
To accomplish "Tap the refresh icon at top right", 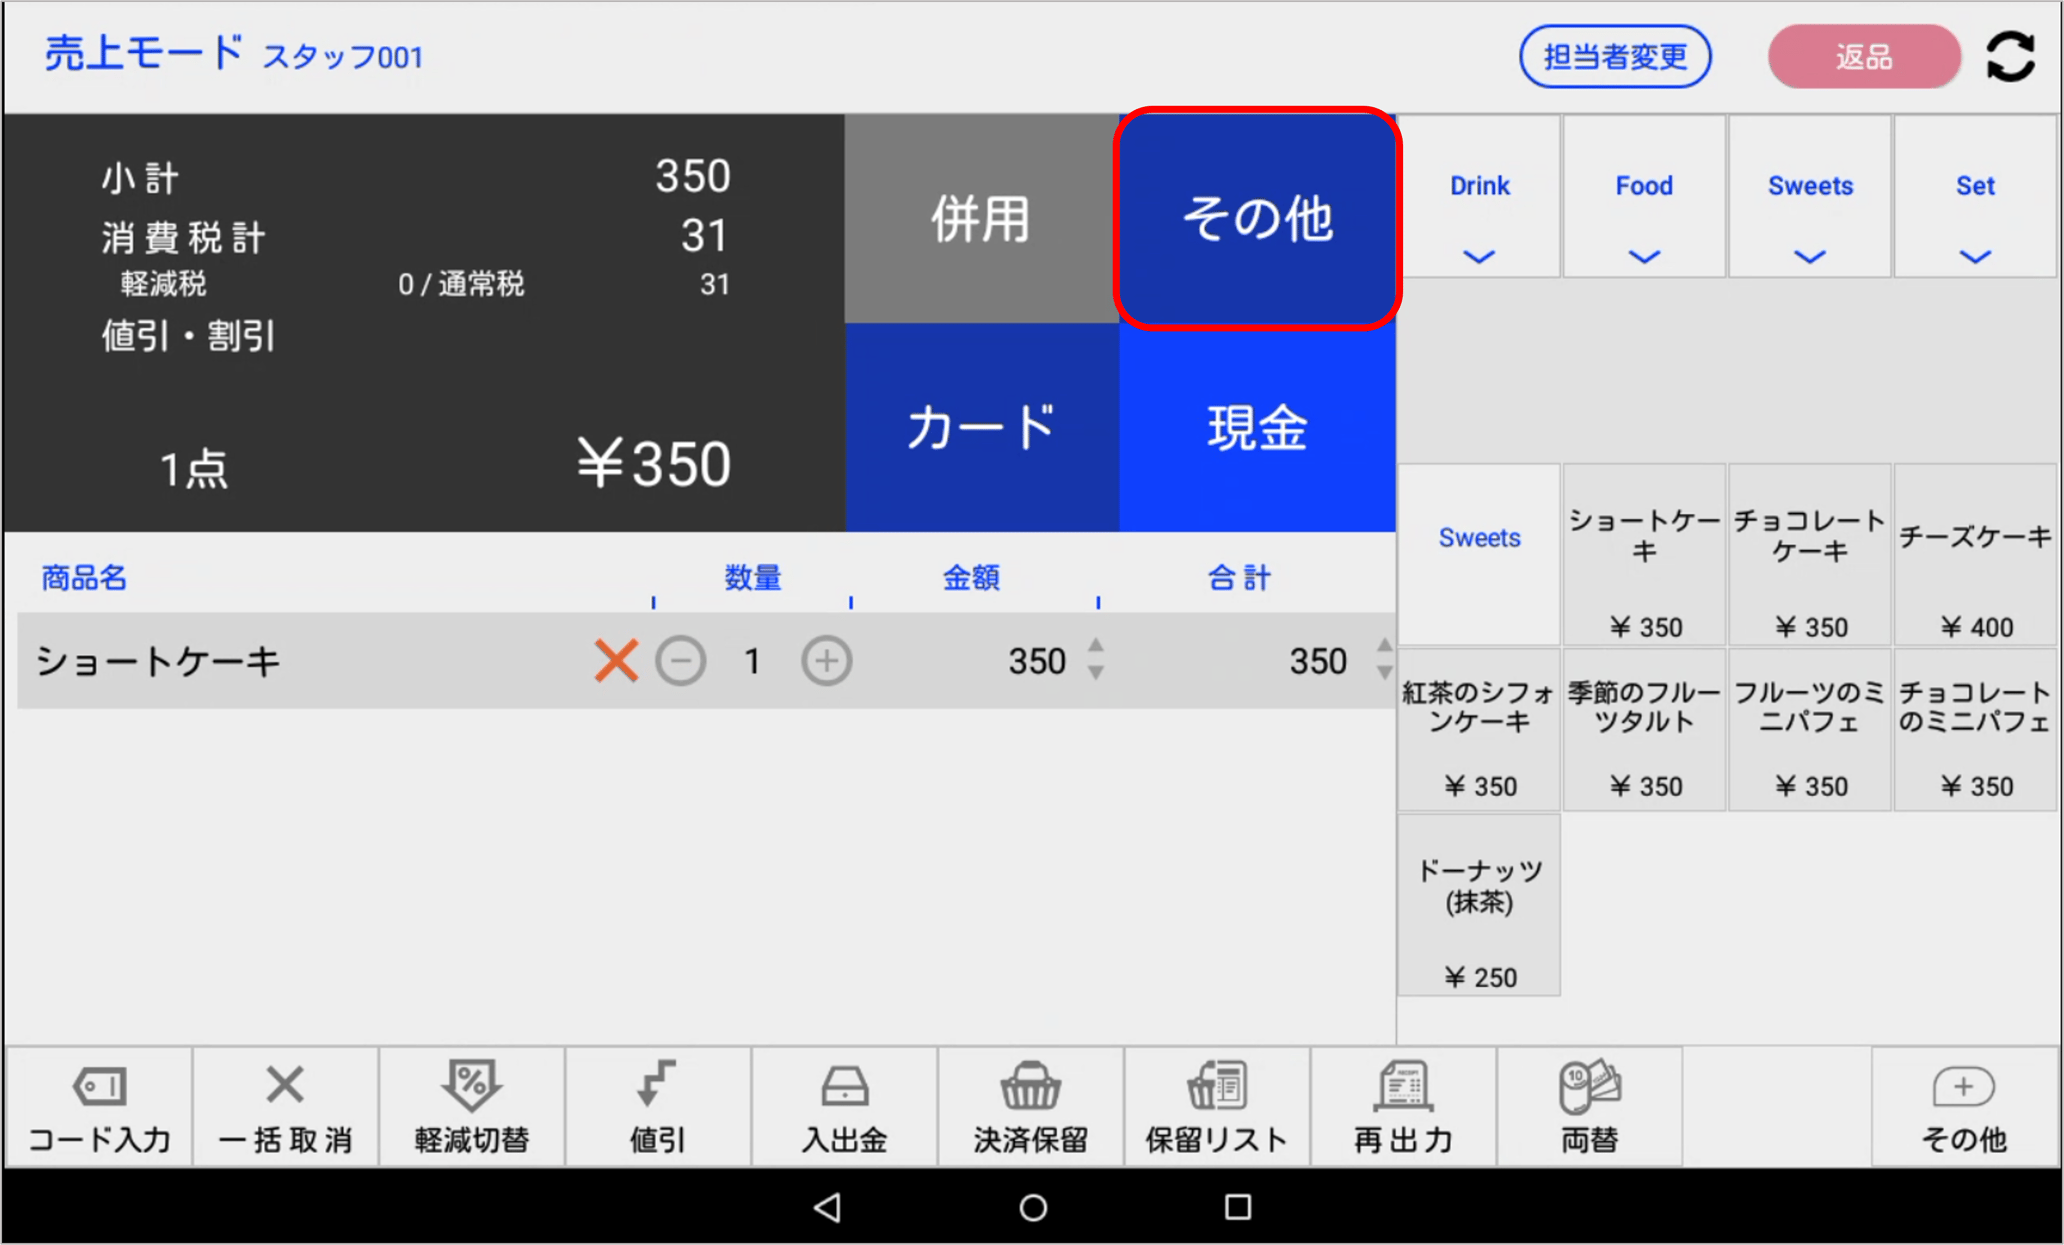I will click(2010, 56).
